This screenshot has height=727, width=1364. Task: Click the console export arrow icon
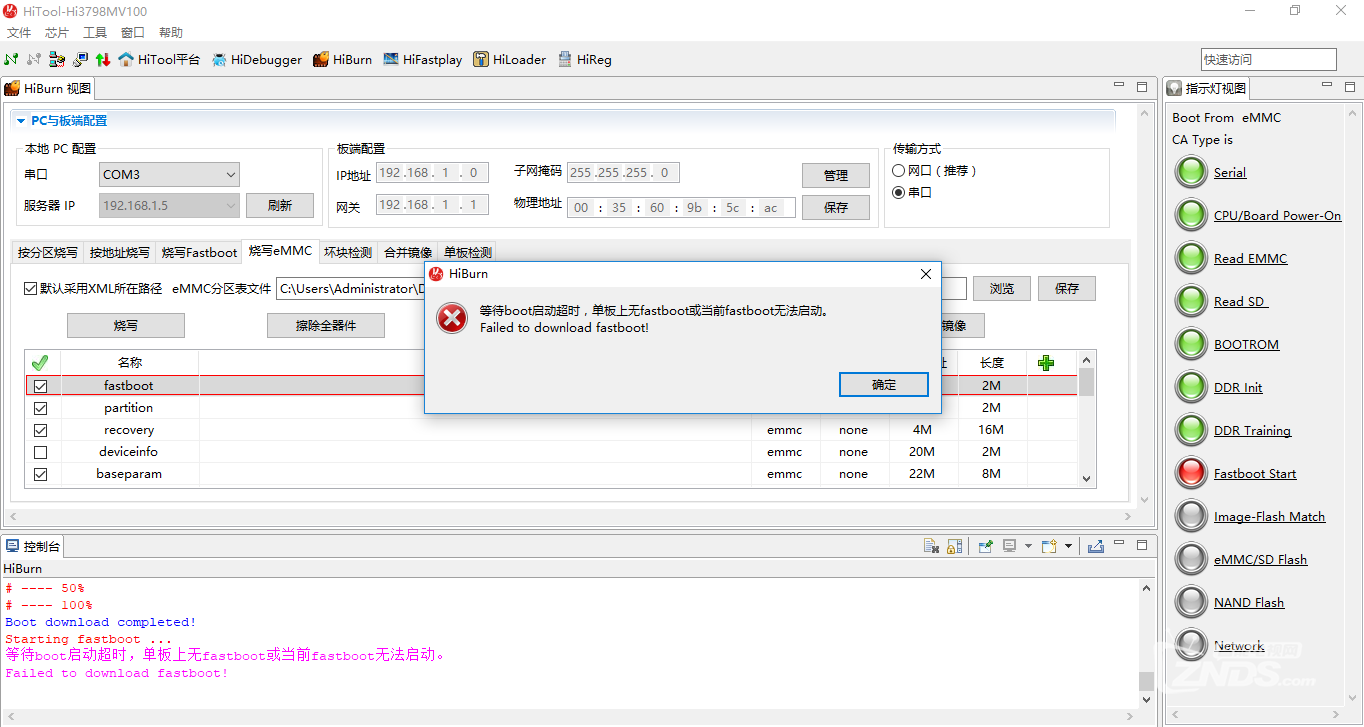[x=1096, y=546]
